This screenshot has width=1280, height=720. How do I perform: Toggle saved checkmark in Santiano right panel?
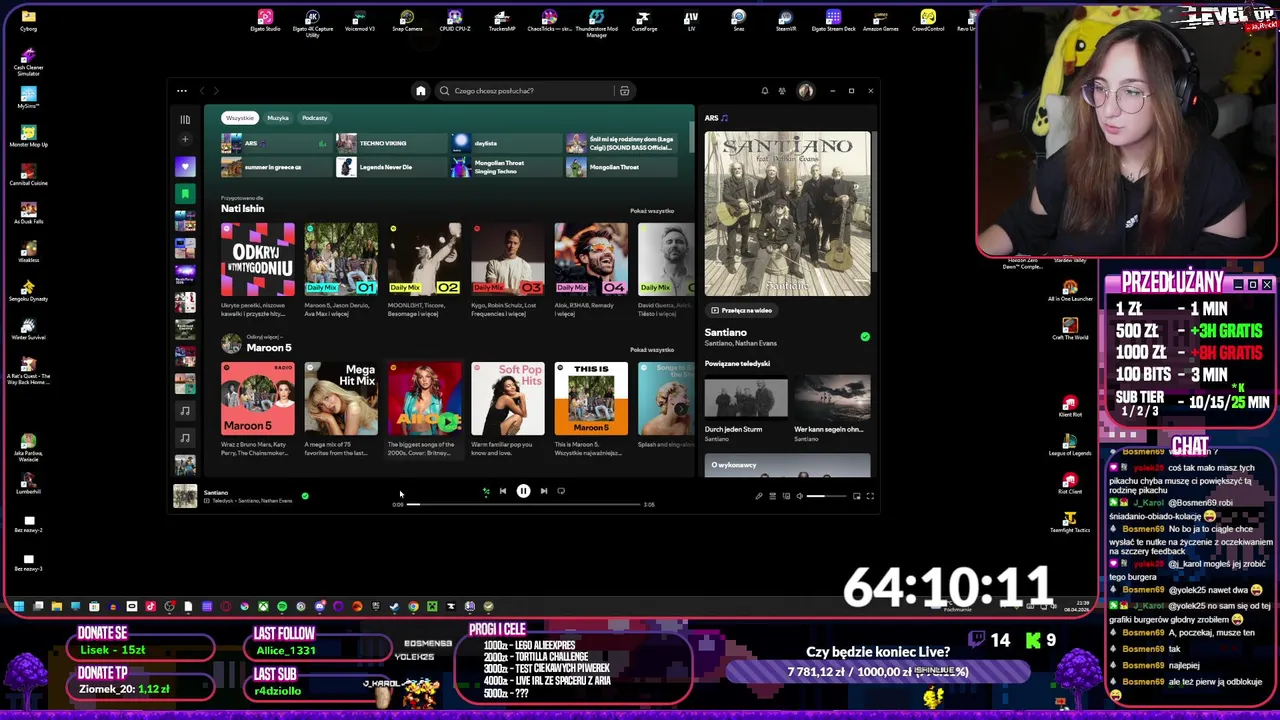click(x=865, y=337)
